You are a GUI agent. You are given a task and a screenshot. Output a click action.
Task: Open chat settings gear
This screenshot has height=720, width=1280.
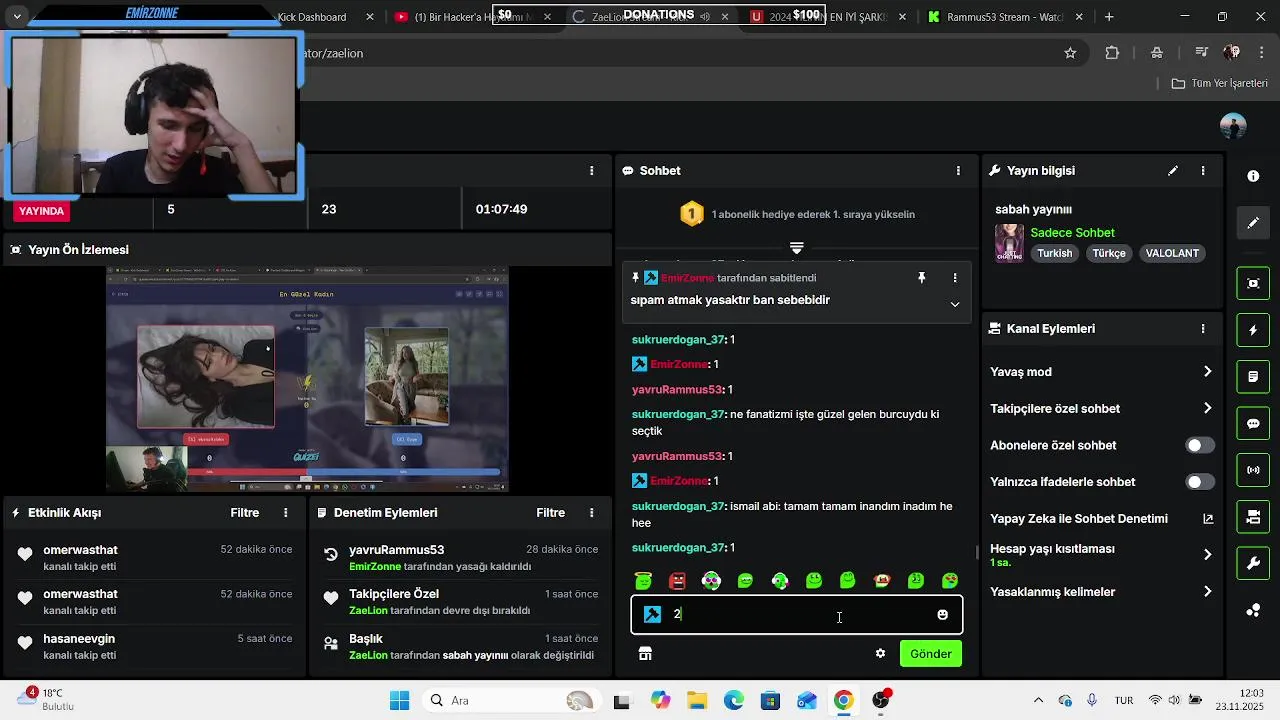(x=880, y=654)
